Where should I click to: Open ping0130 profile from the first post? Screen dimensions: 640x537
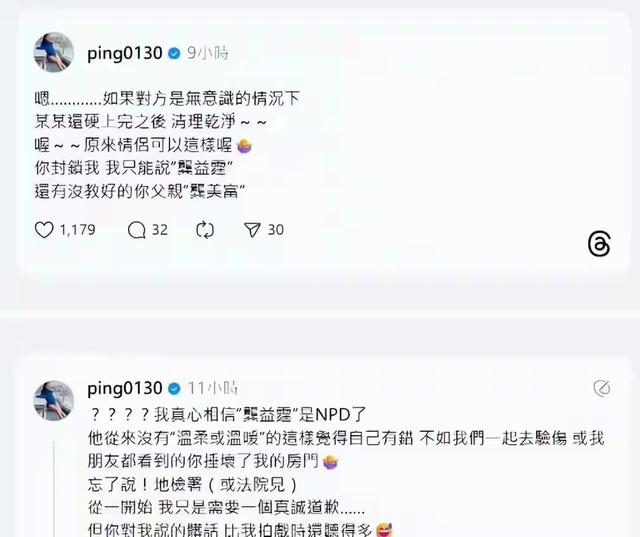124,53
